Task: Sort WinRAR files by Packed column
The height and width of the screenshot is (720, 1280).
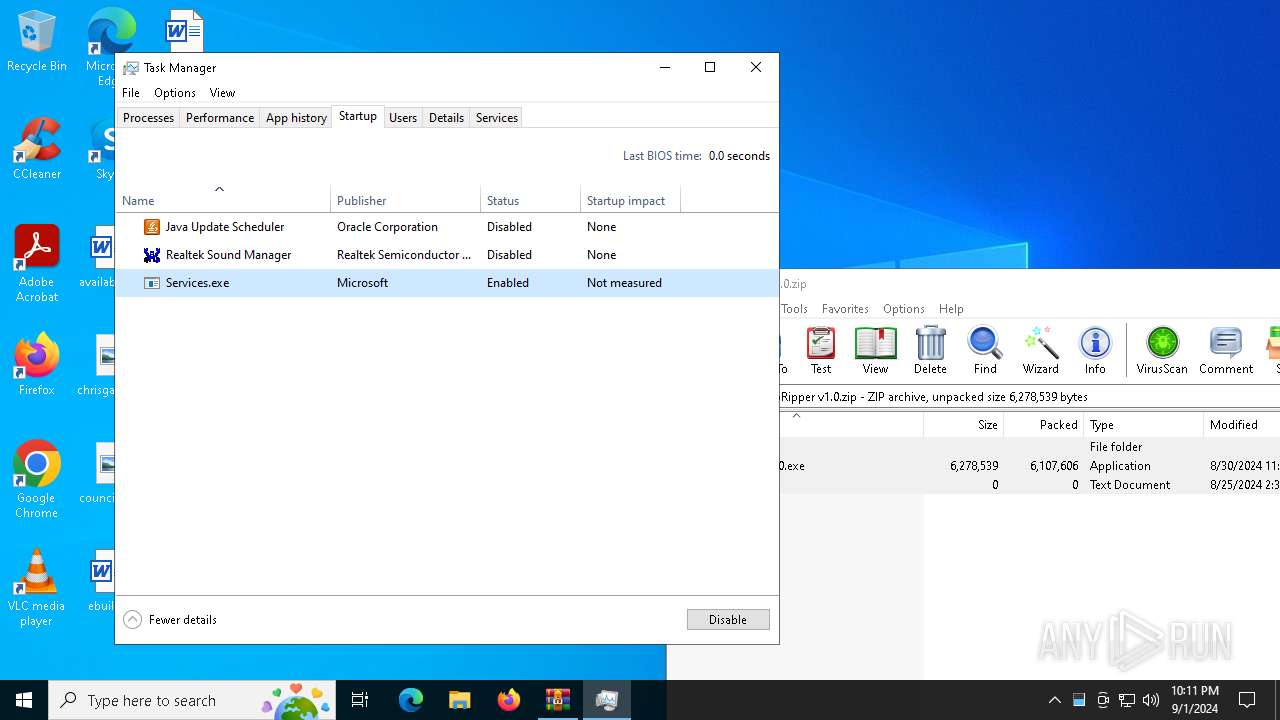Action: [1043, 424]
